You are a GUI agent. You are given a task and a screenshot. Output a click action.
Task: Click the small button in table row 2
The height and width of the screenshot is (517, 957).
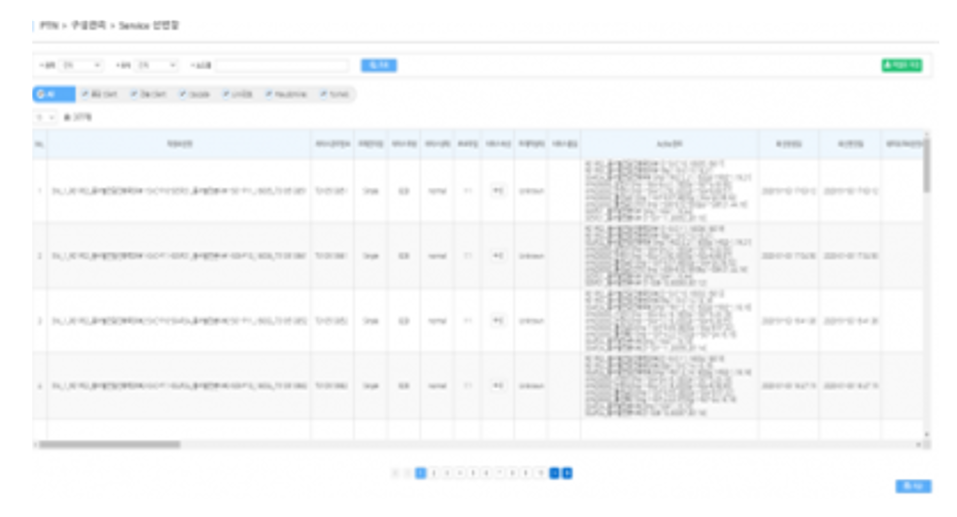pyautogui.click(x=498, y=256)
